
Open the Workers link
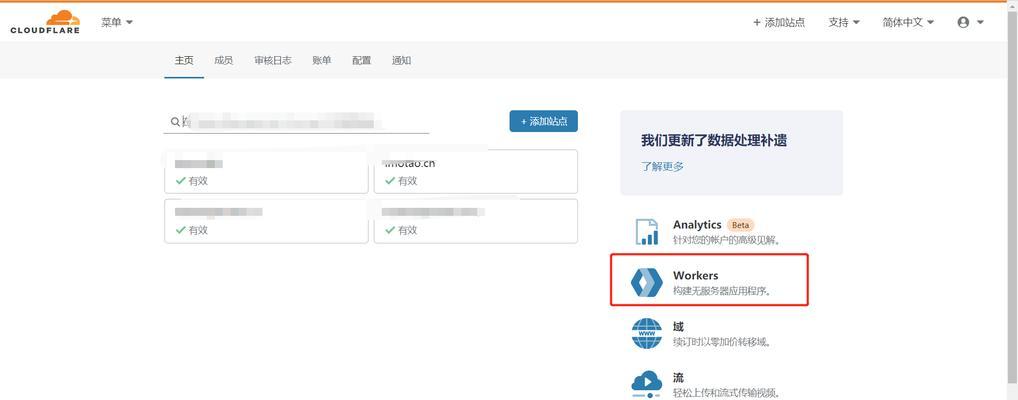coord(695,276)
